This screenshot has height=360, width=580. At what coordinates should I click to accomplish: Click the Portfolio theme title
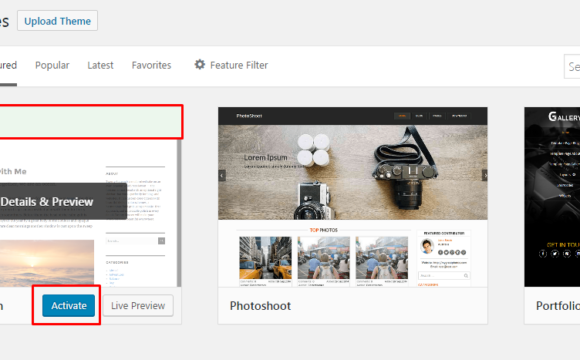pyautogui.click(x=558, y=306)
